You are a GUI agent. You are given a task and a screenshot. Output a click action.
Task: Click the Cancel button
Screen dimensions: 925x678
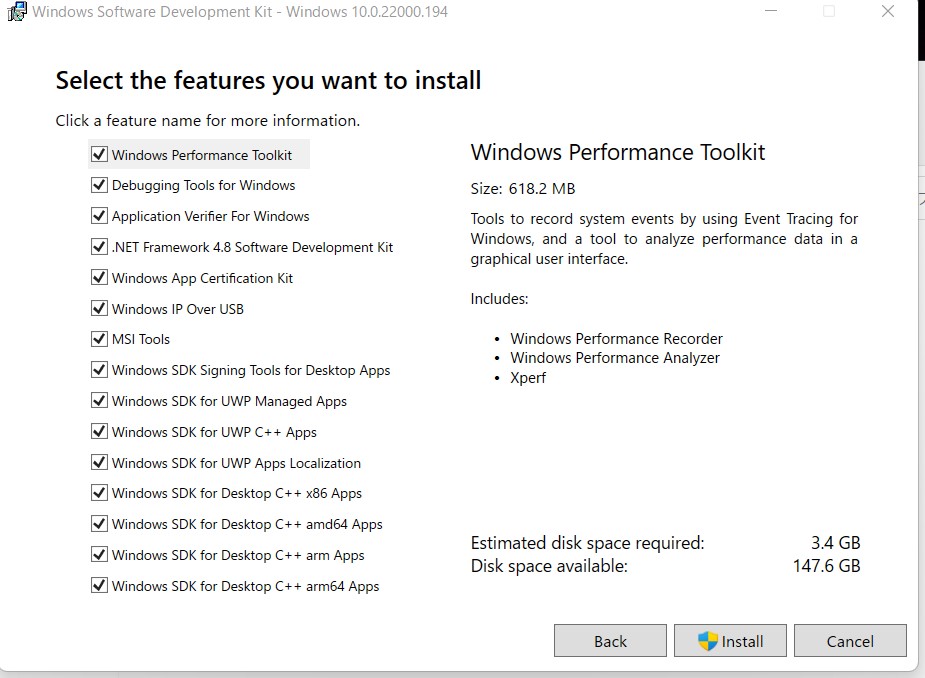pos(850,642)
